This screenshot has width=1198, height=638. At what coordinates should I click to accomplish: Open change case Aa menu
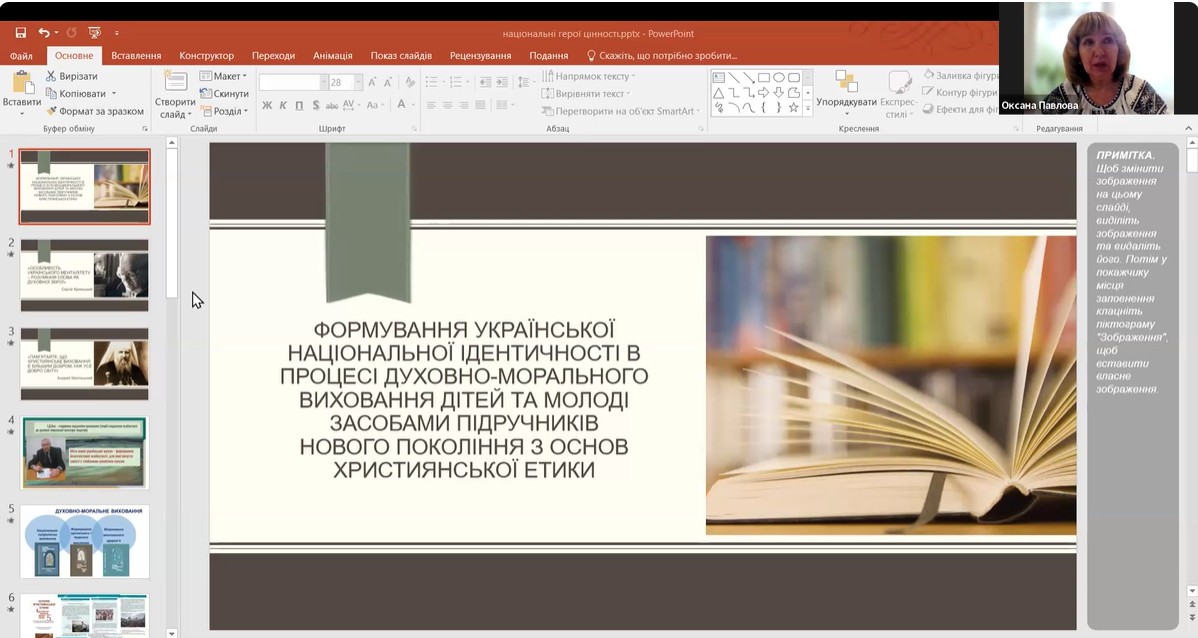tap(375, 105)
